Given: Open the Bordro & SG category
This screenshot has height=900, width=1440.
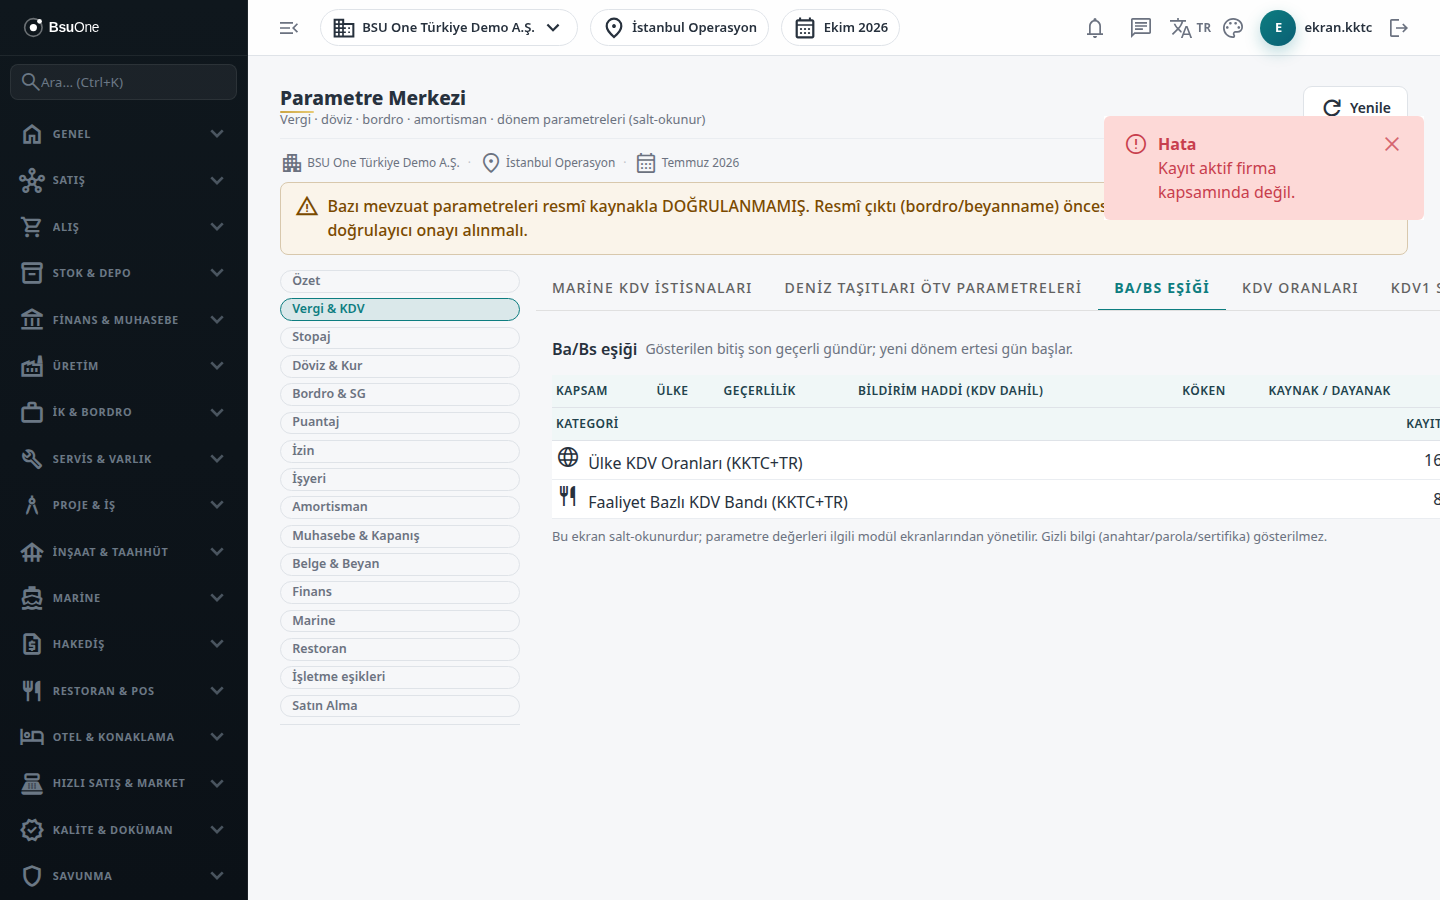Looking at the screenshot, I should [x=400, y=394].
